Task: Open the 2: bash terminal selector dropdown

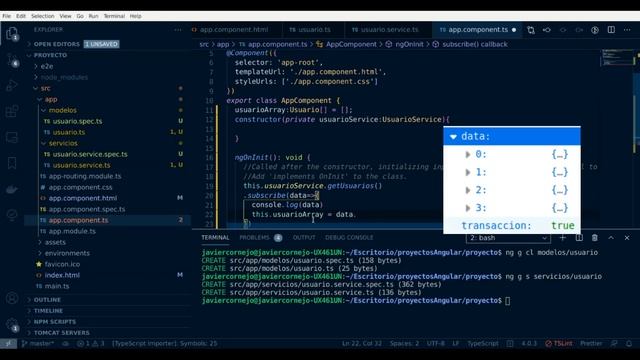Action: click(508, 238)
